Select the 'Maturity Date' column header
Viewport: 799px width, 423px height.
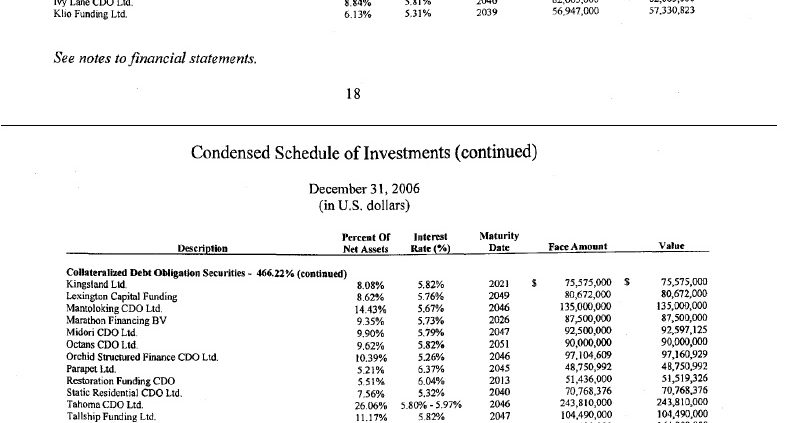point(501,241)
